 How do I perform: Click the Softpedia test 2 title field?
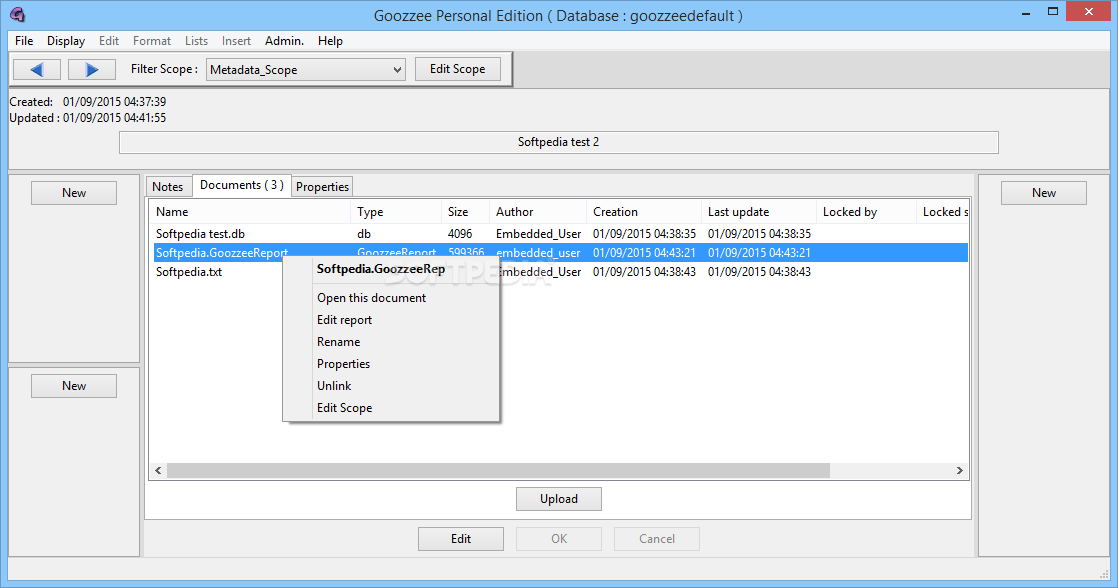(558, 143)
